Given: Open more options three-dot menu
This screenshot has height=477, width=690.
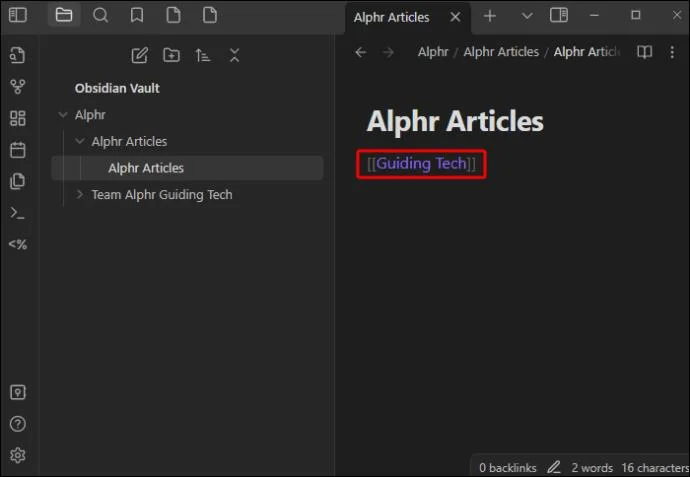Looking at the screenshot, I should tap(672, 52).
